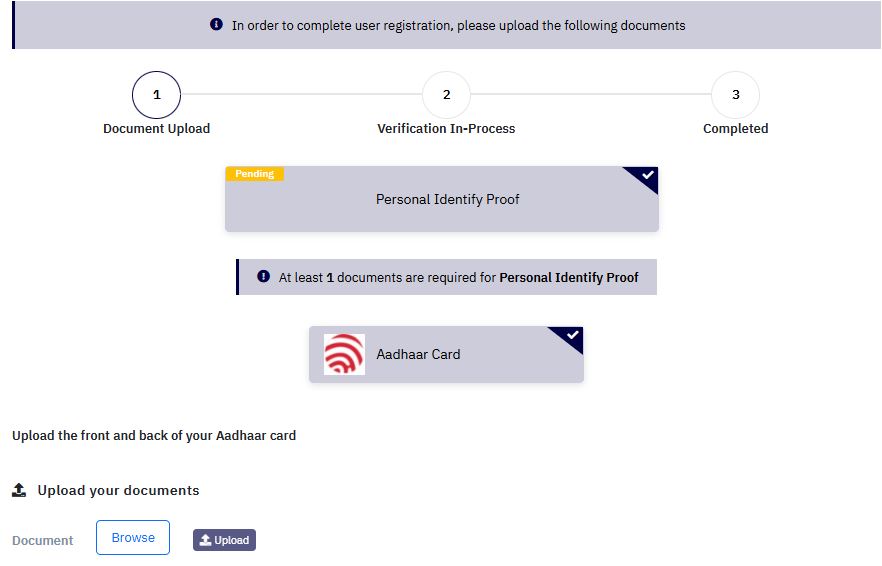
Task: Click the info icon in the top banner
Action: (x=216, y=24)
